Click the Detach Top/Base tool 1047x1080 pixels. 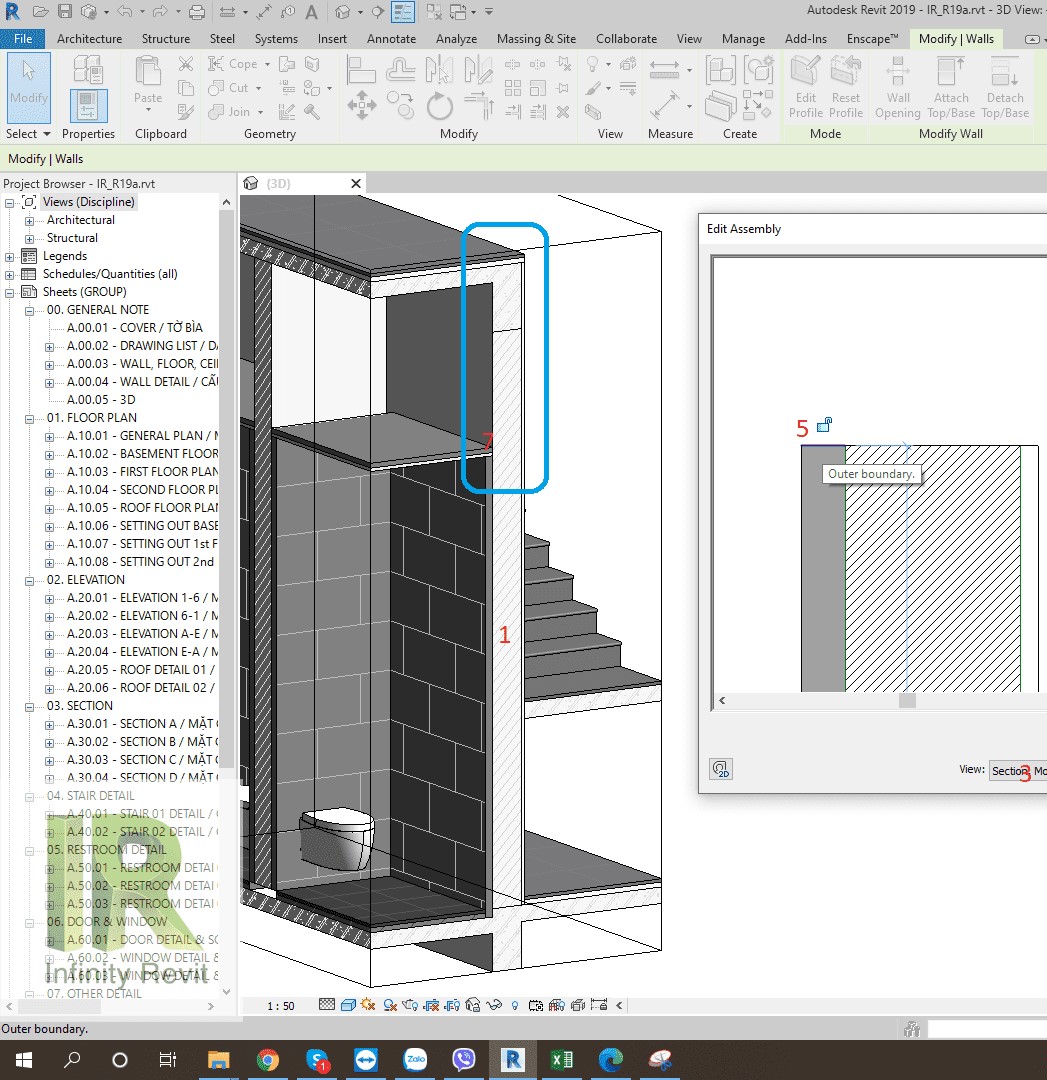[x=1005, y=87]
